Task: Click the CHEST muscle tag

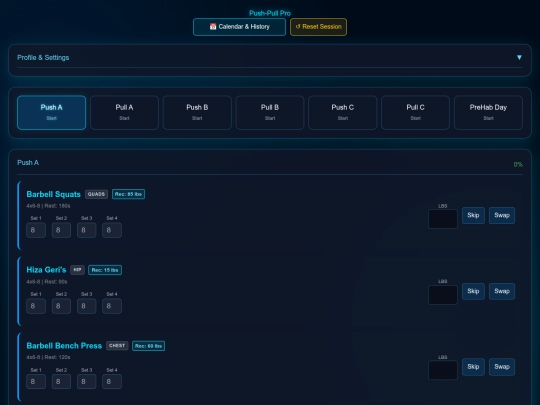Action: point(117,346)
